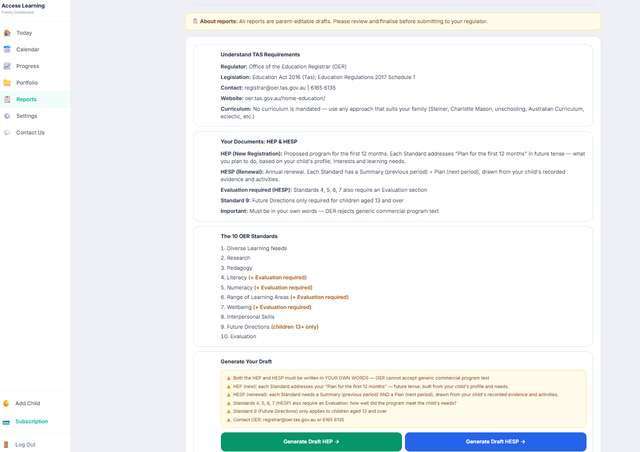Click the Progress chart icon
The width and height of the screenshot is (640, 452).
point(7,66)
